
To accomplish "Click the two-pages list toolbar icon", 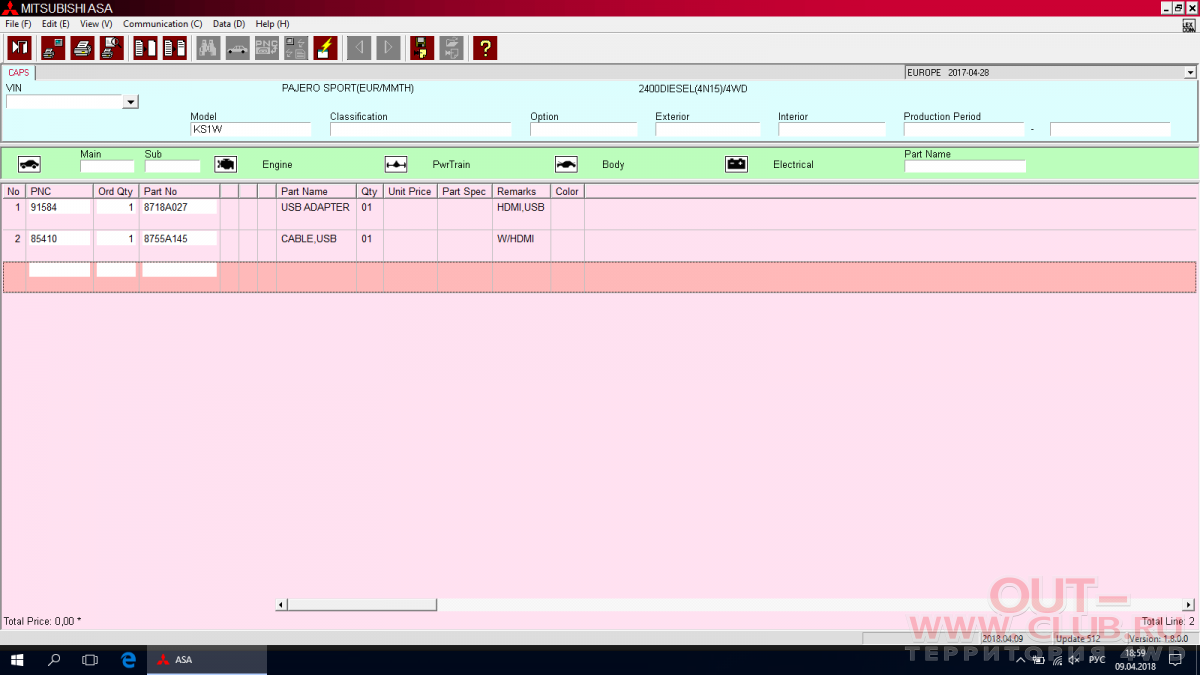I will coord(175,47).
